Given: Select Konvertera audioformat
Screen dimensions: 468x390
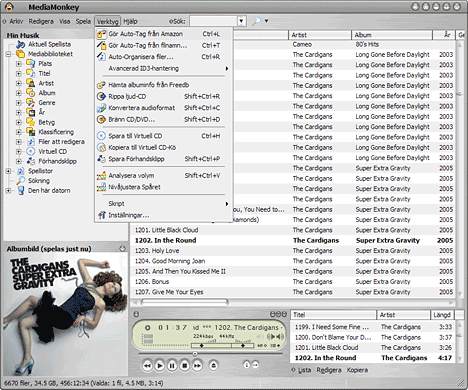Looking at the screenshot, I should [163, 108].
